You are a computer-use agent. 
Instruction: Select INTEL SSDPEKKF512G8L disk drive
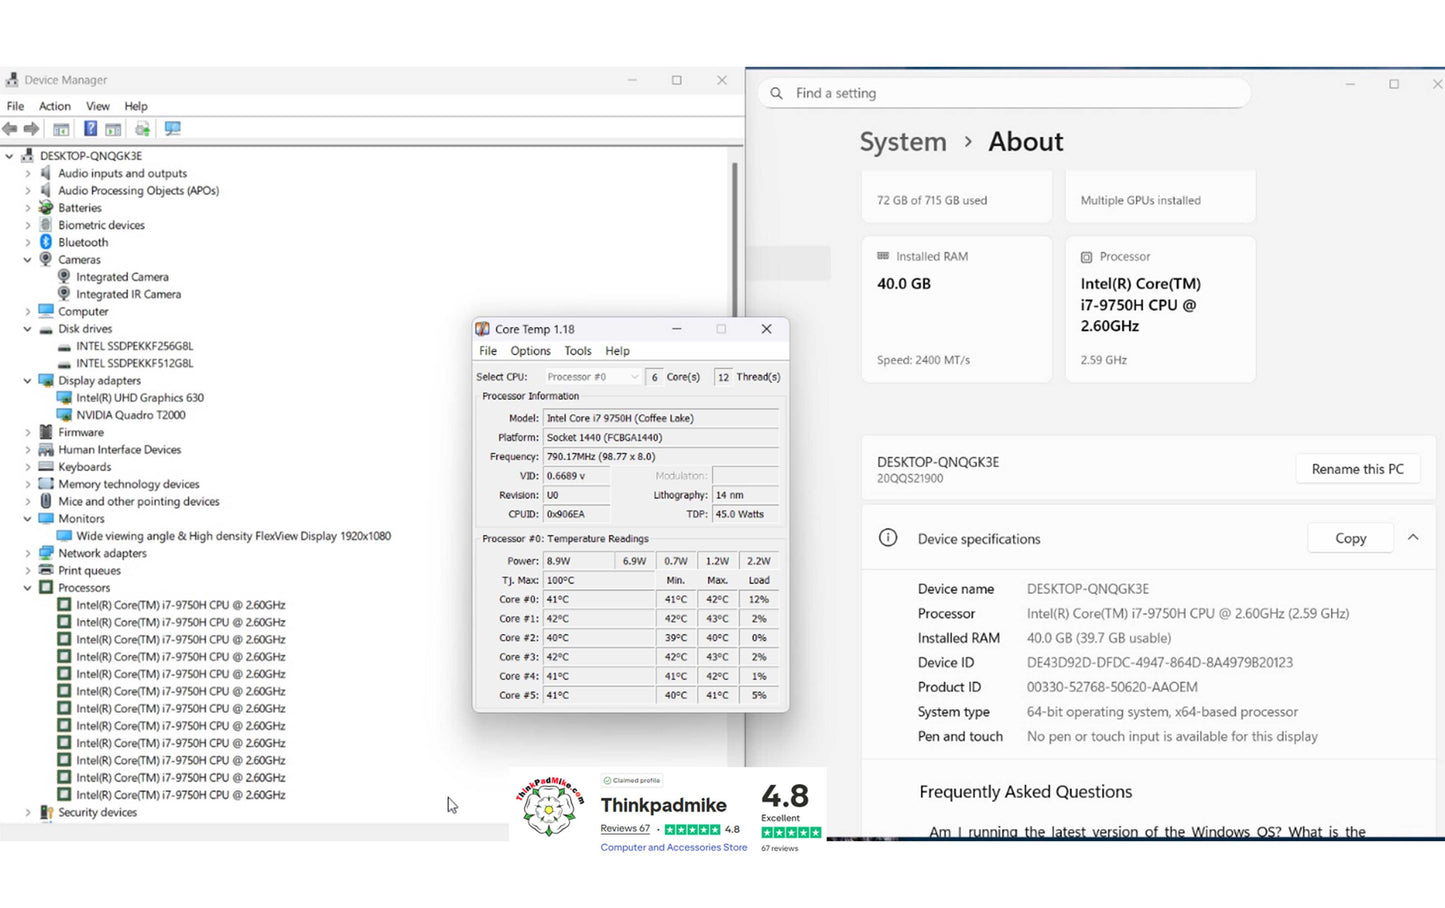click(x=134, y=363)
